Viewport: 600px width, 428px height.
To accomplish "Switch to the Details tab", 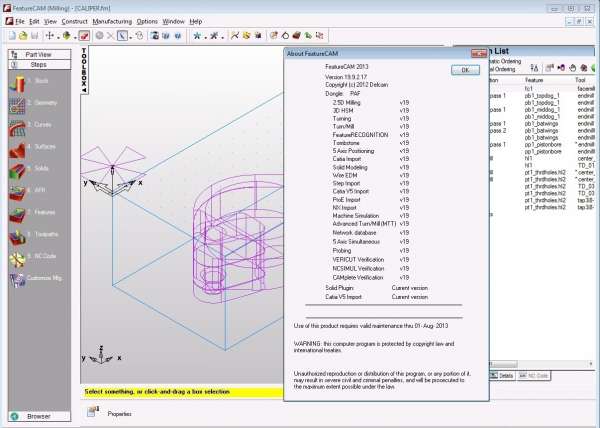I will tap(502, 376).
